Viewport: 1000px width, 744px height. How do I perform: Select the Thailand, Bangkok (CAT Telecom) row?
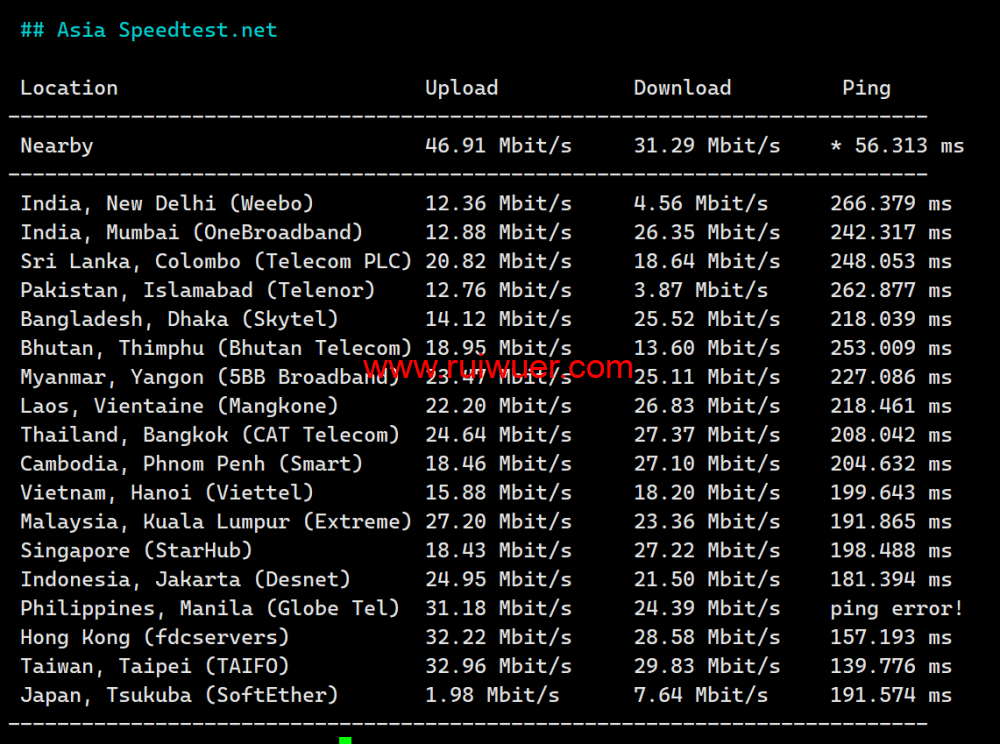click(x=210, y=435)
